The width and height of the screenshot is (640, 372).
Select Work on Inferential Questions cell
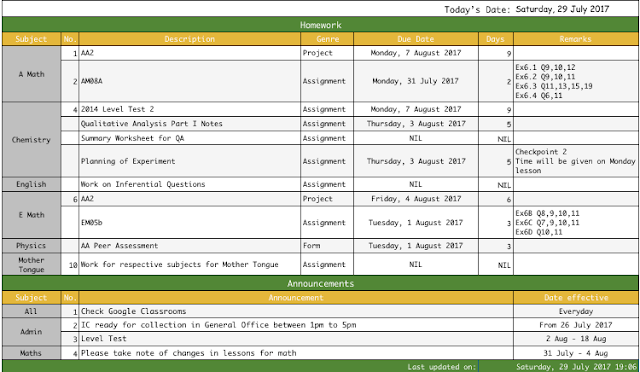[x=190, y=184]
